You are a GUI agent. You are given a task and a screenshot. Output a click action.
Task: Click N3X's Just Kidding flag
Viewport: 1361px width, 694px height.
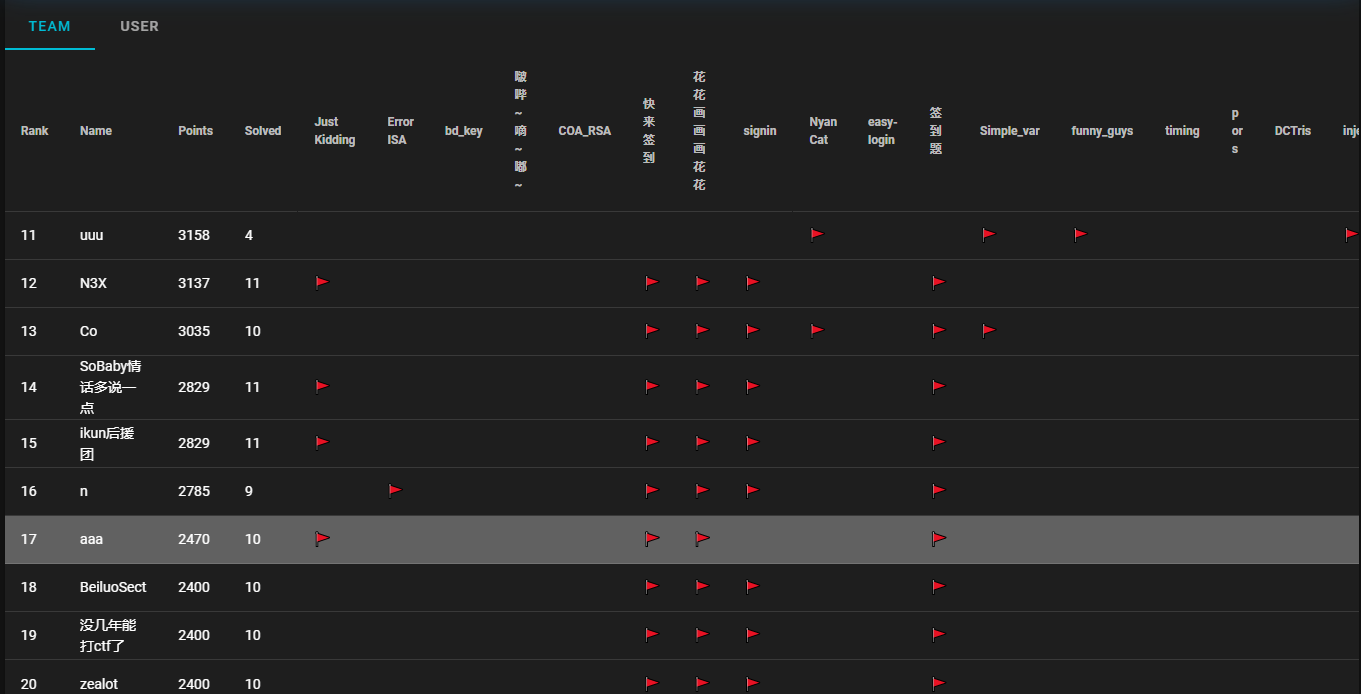coord(322,282)
